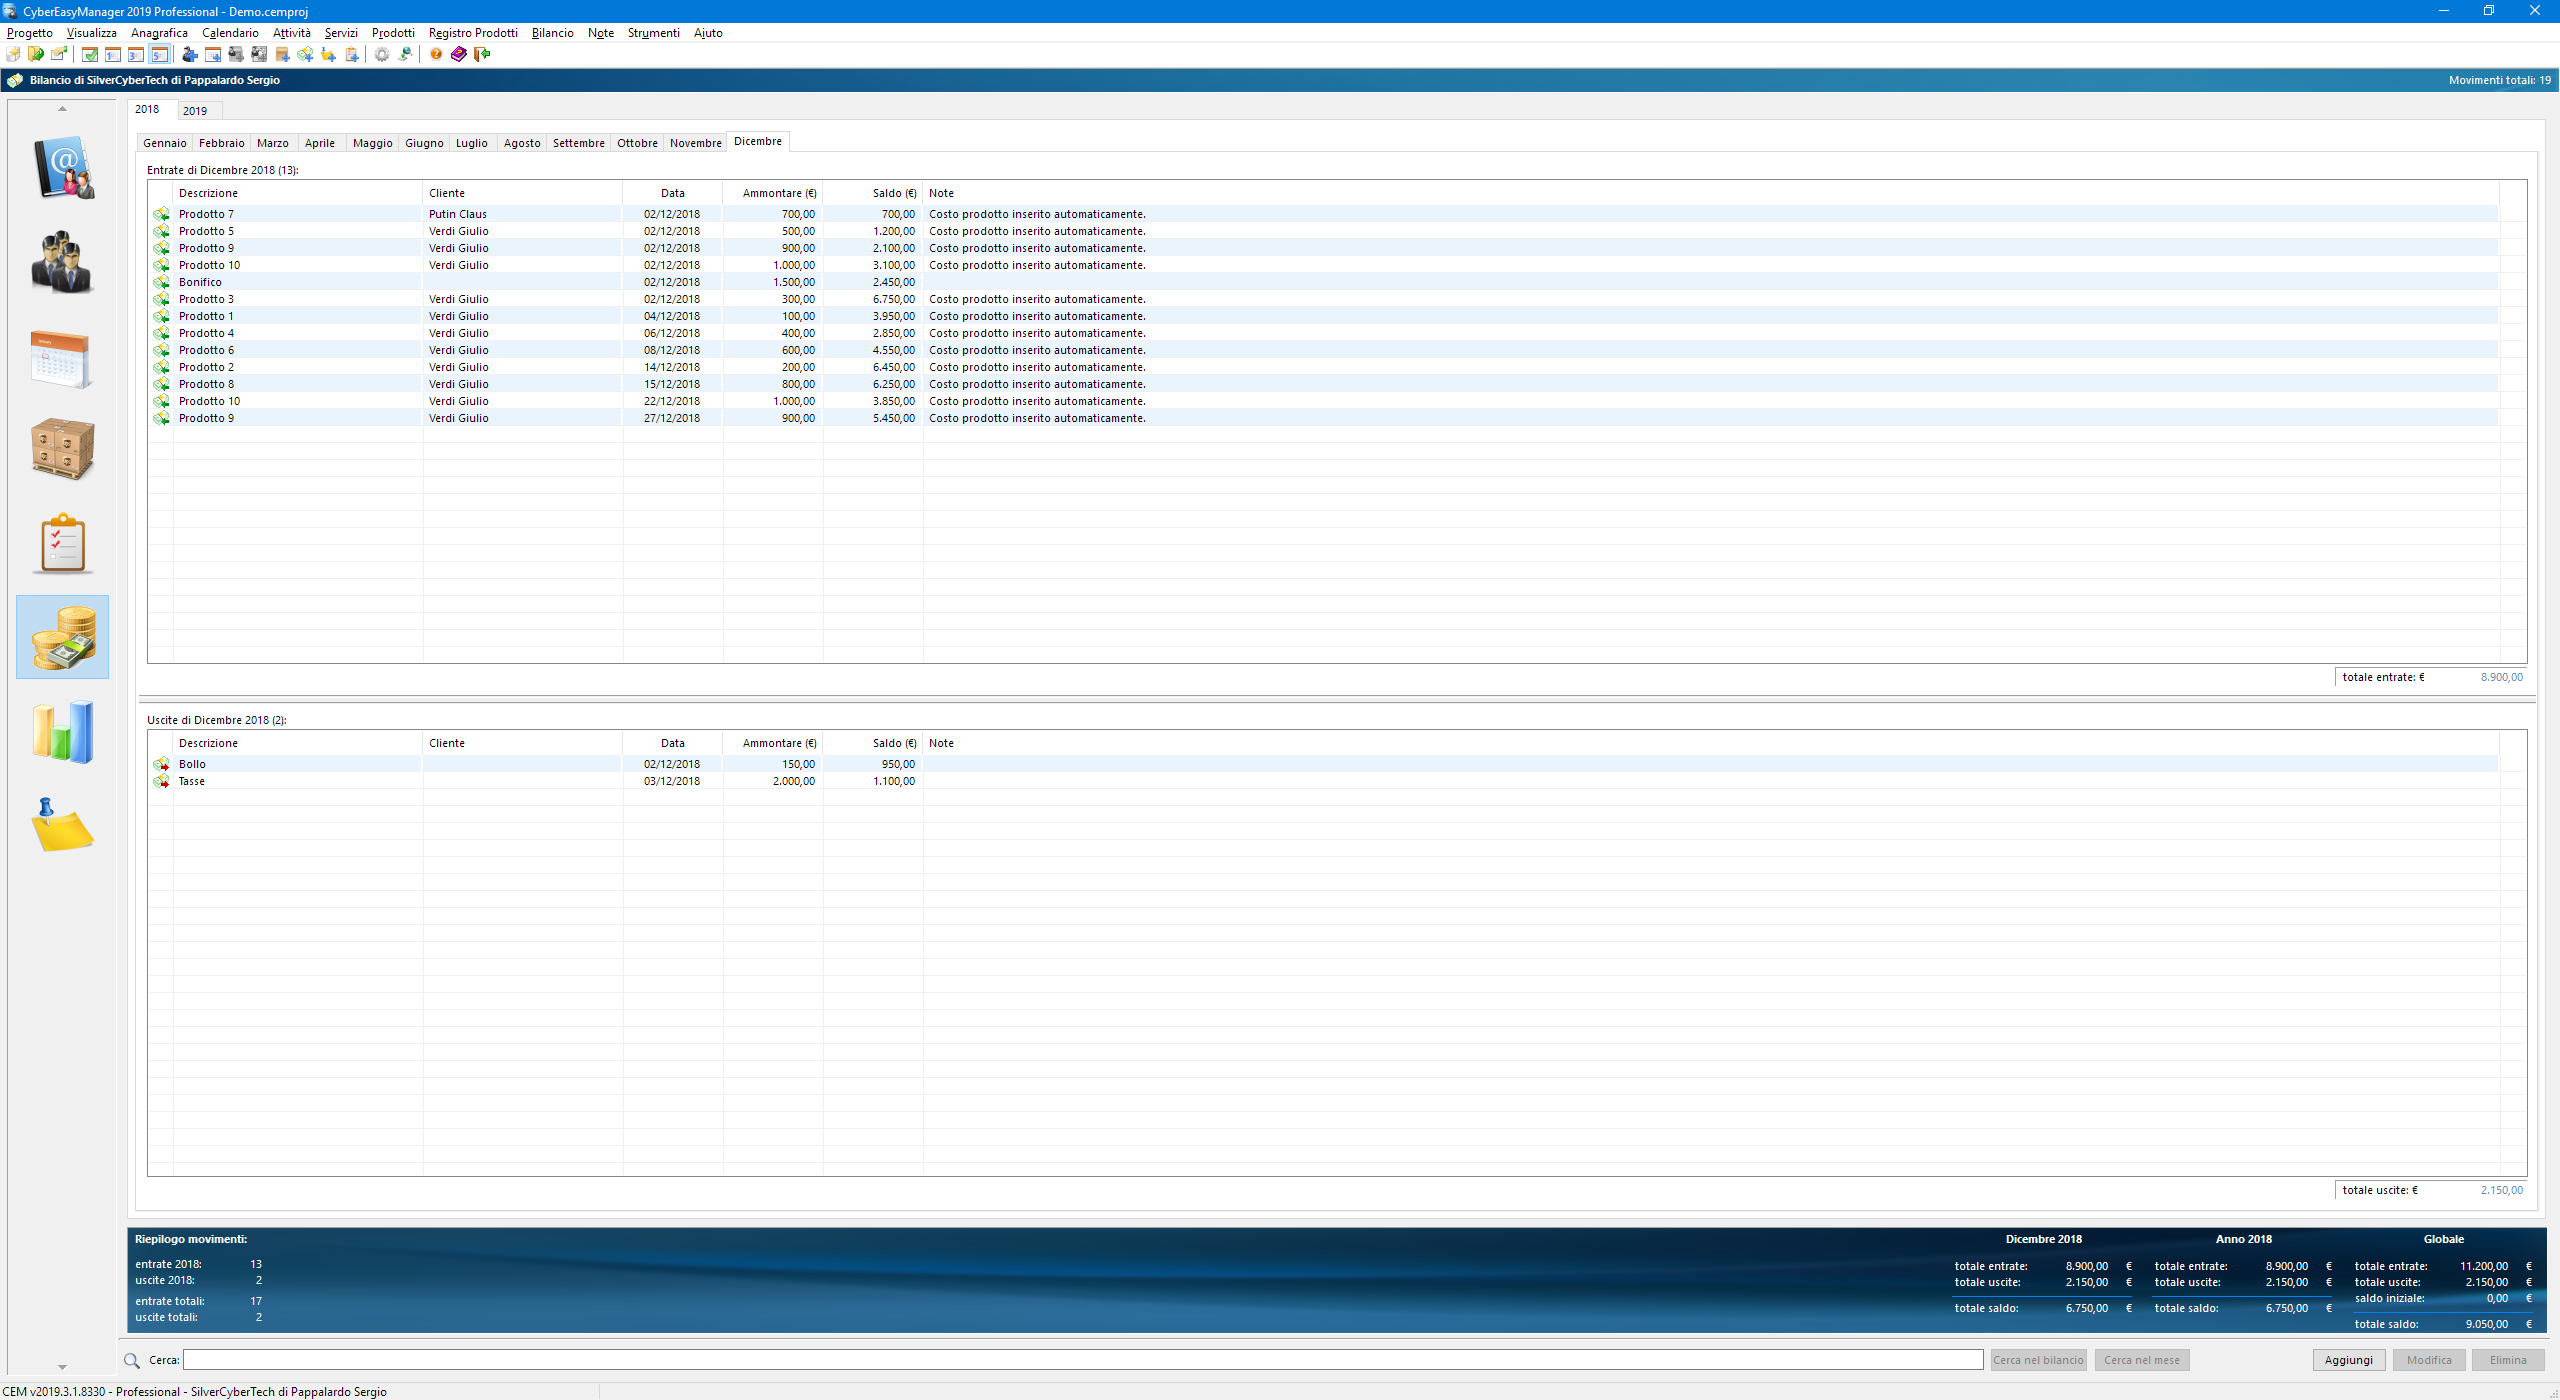2560x1400 pixels.
Task: Click the web update globe icon
Action: tap(405, 54)
